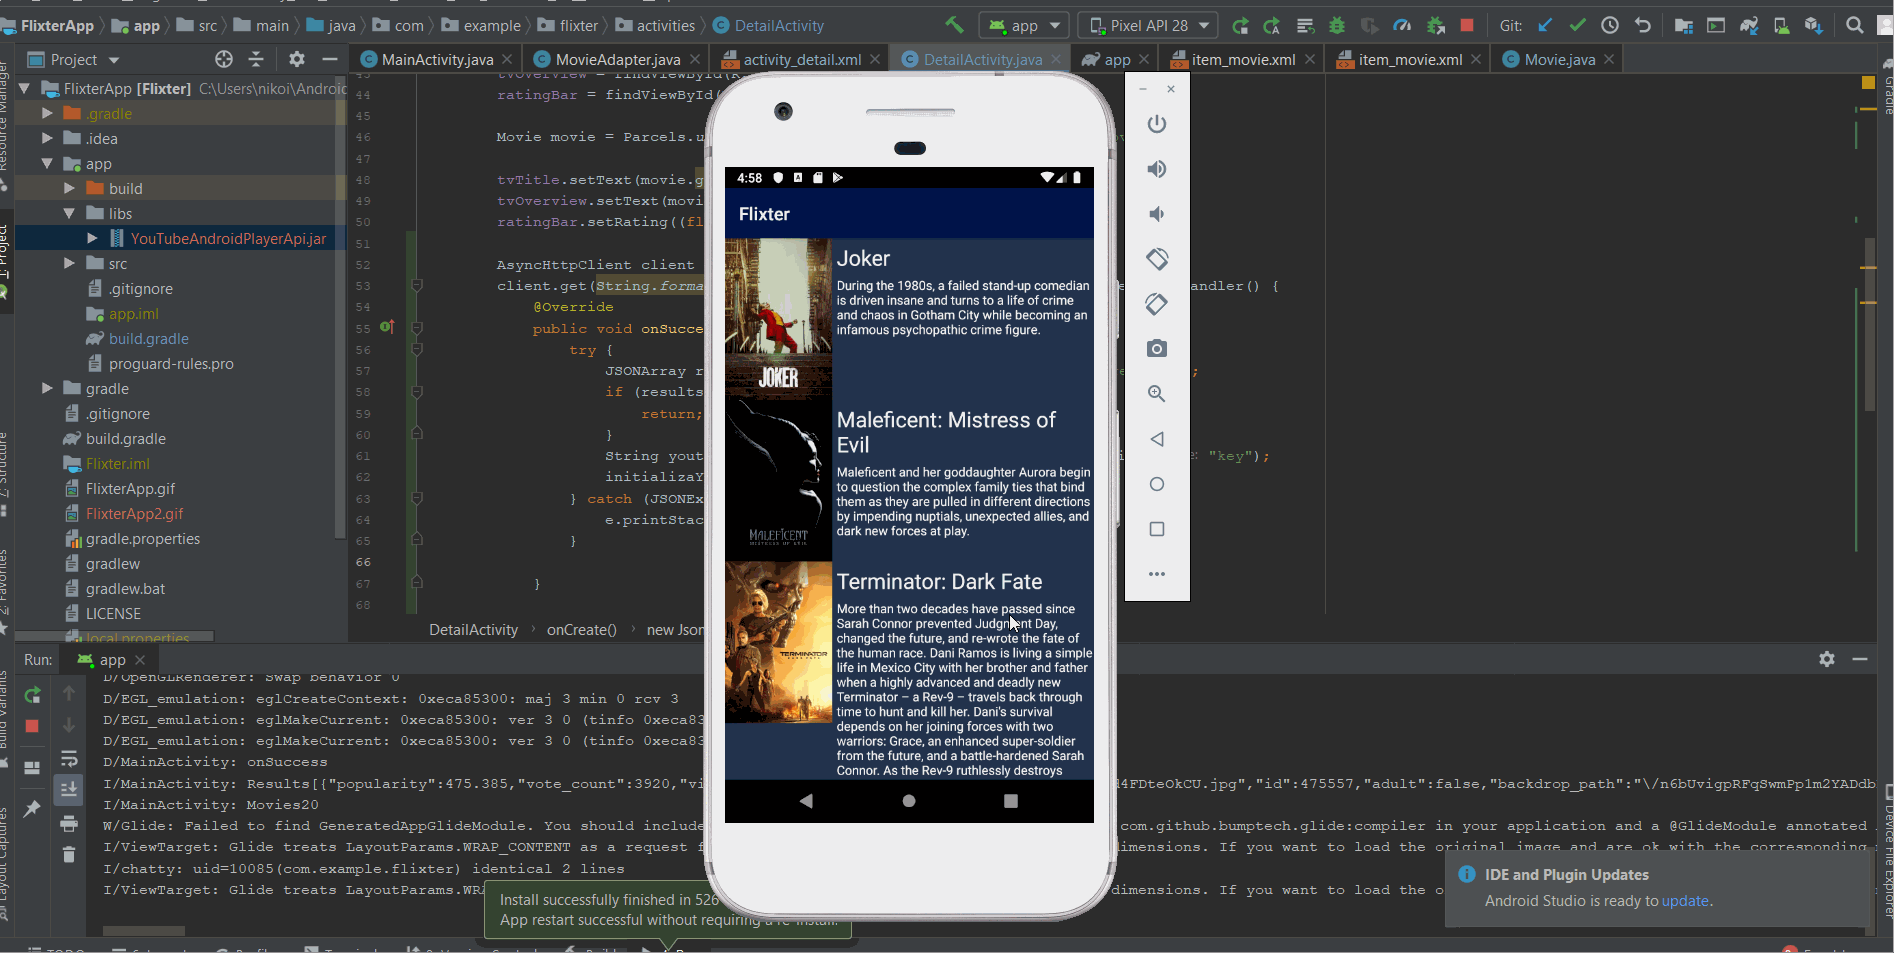Click the Make Project hammer icon
This screenshot has width=1894, height=953.
[954, 25]
